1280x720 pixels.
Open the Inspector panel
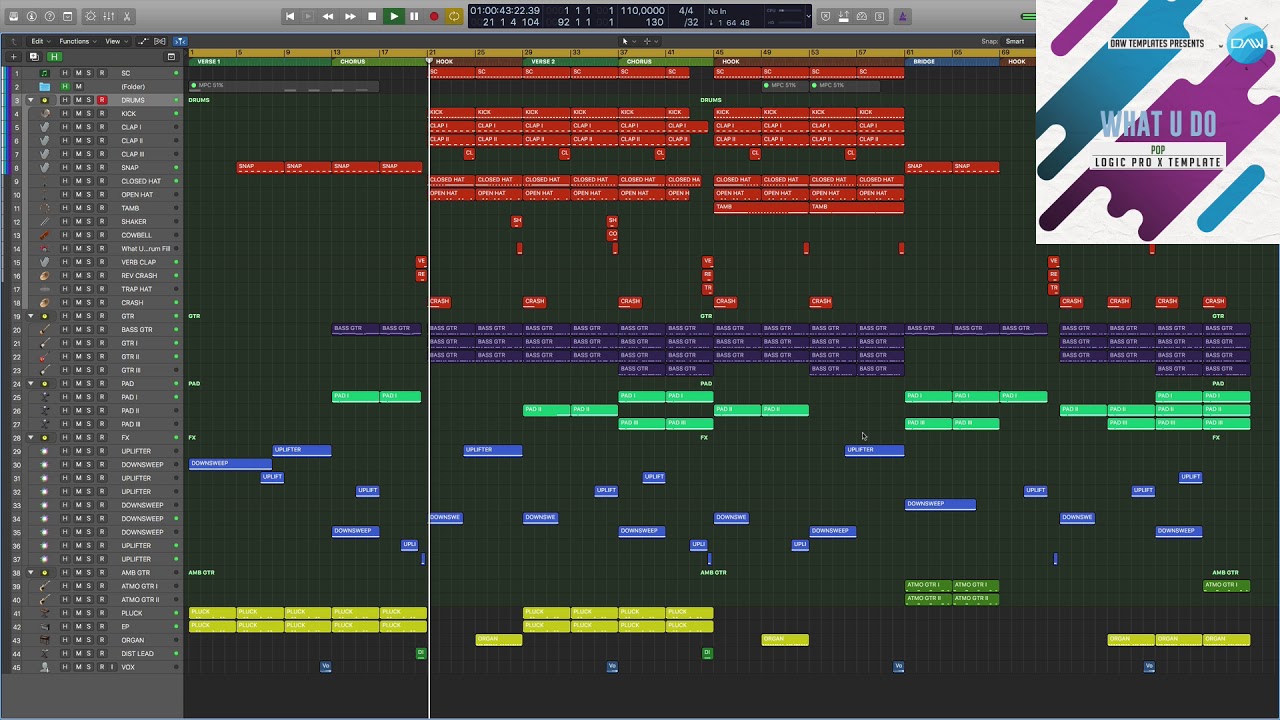[32, 16]
